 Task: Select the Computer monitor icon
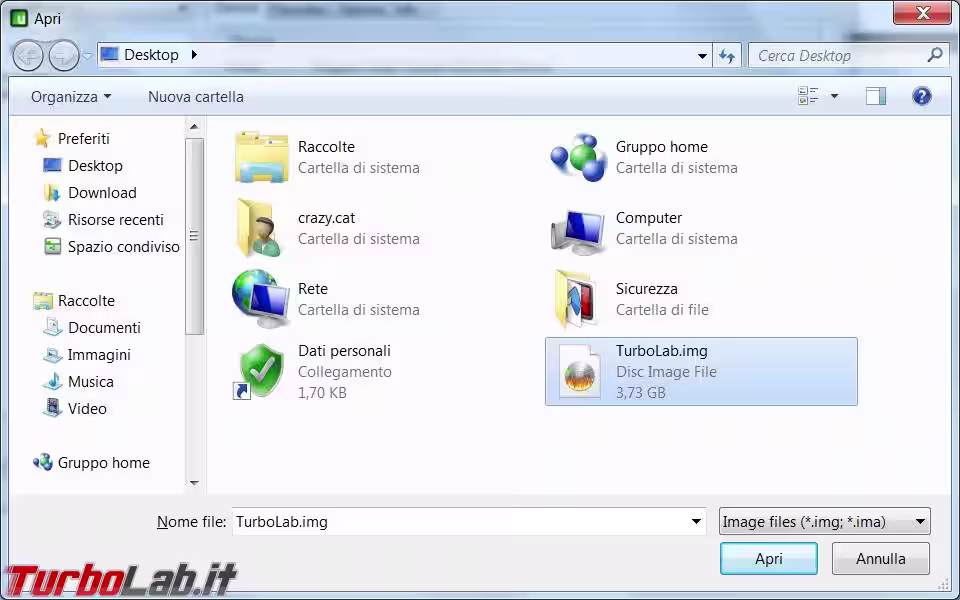578,231
